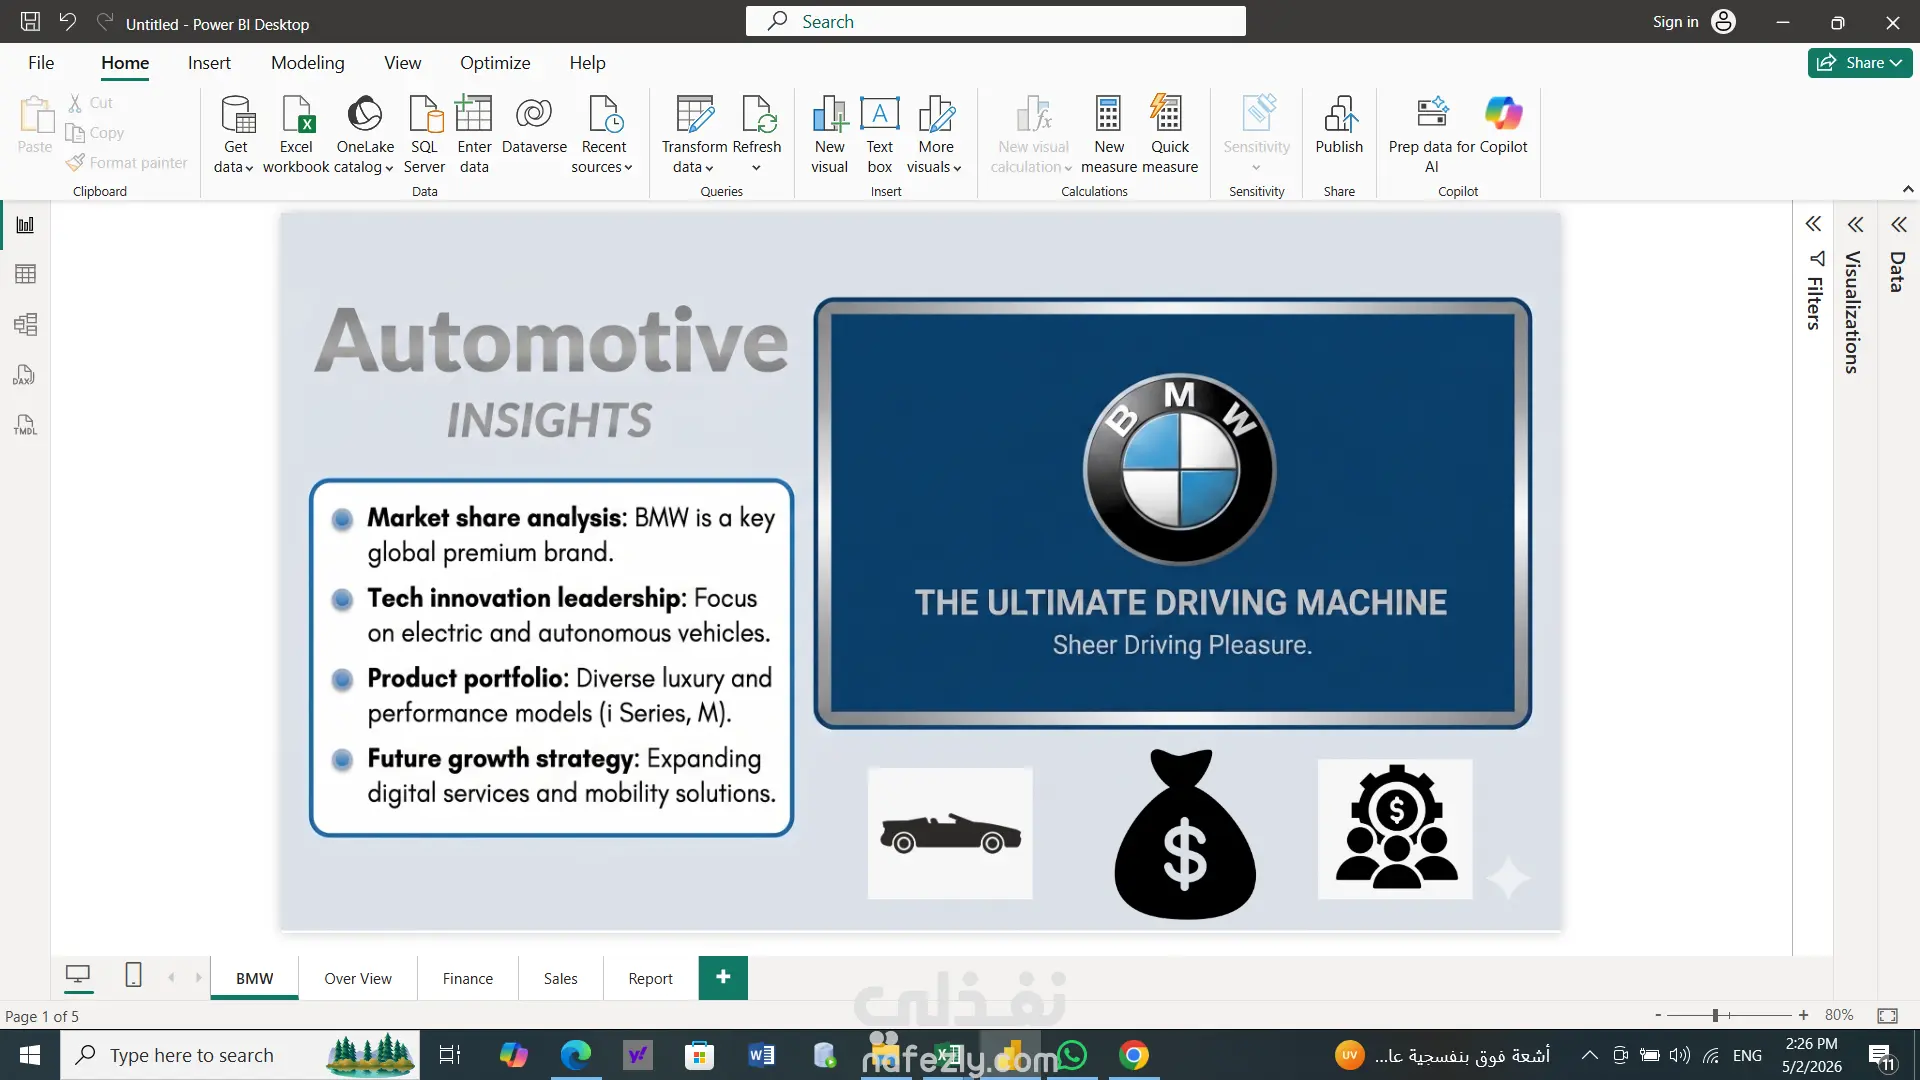
Task: Import an Excel workbook
Action: point(296,135)
